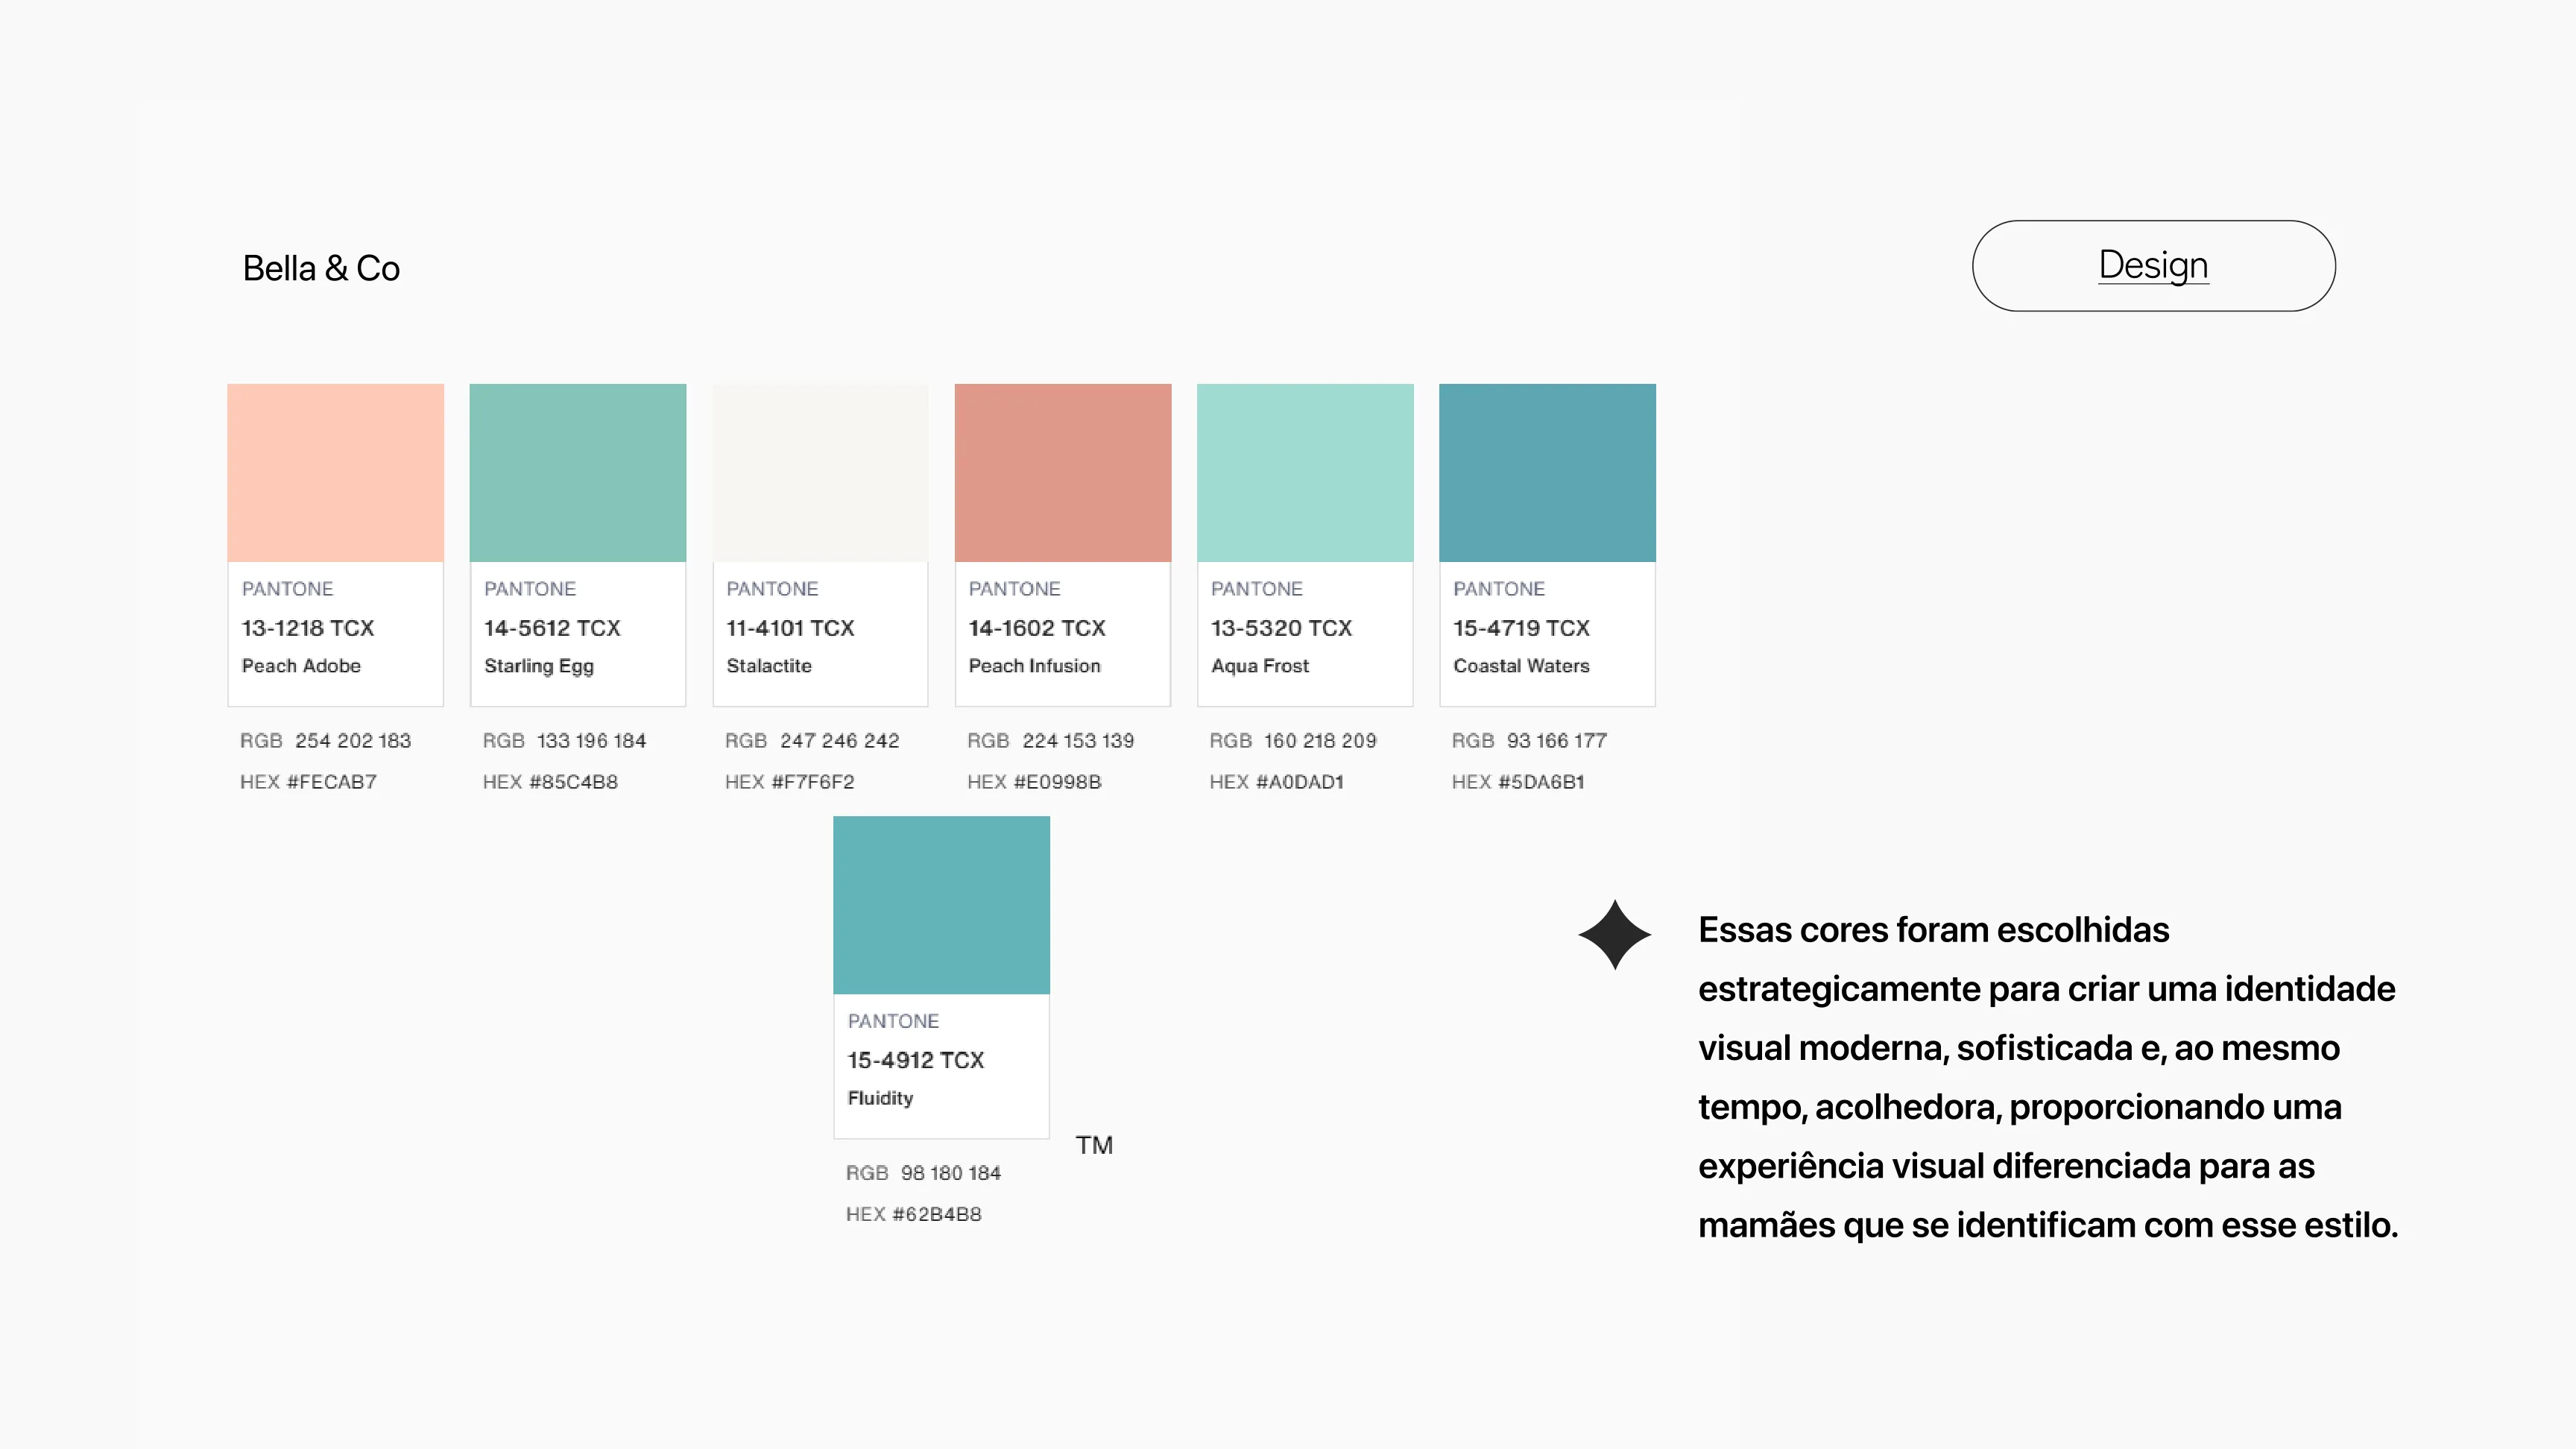Click the Bella & Co brand name
Viewport: 2576px width, 1449px height.
pyautogui.click(x=321, y=268)
